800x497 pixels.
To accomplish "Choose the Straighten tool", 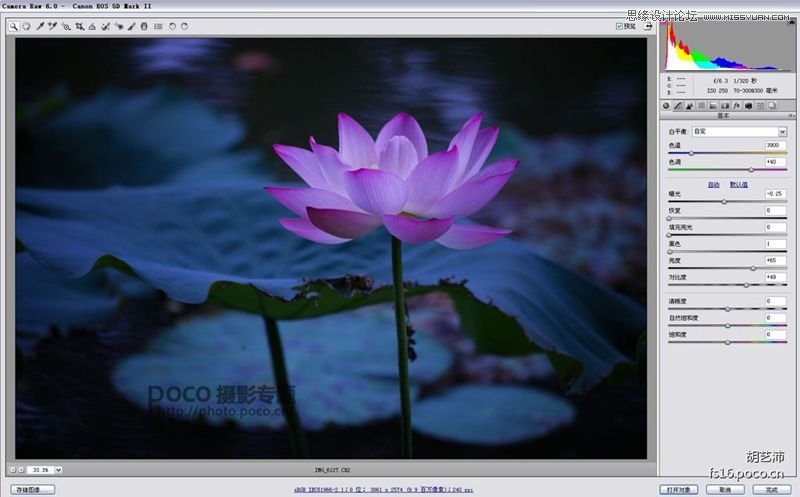I will point(92,26).
